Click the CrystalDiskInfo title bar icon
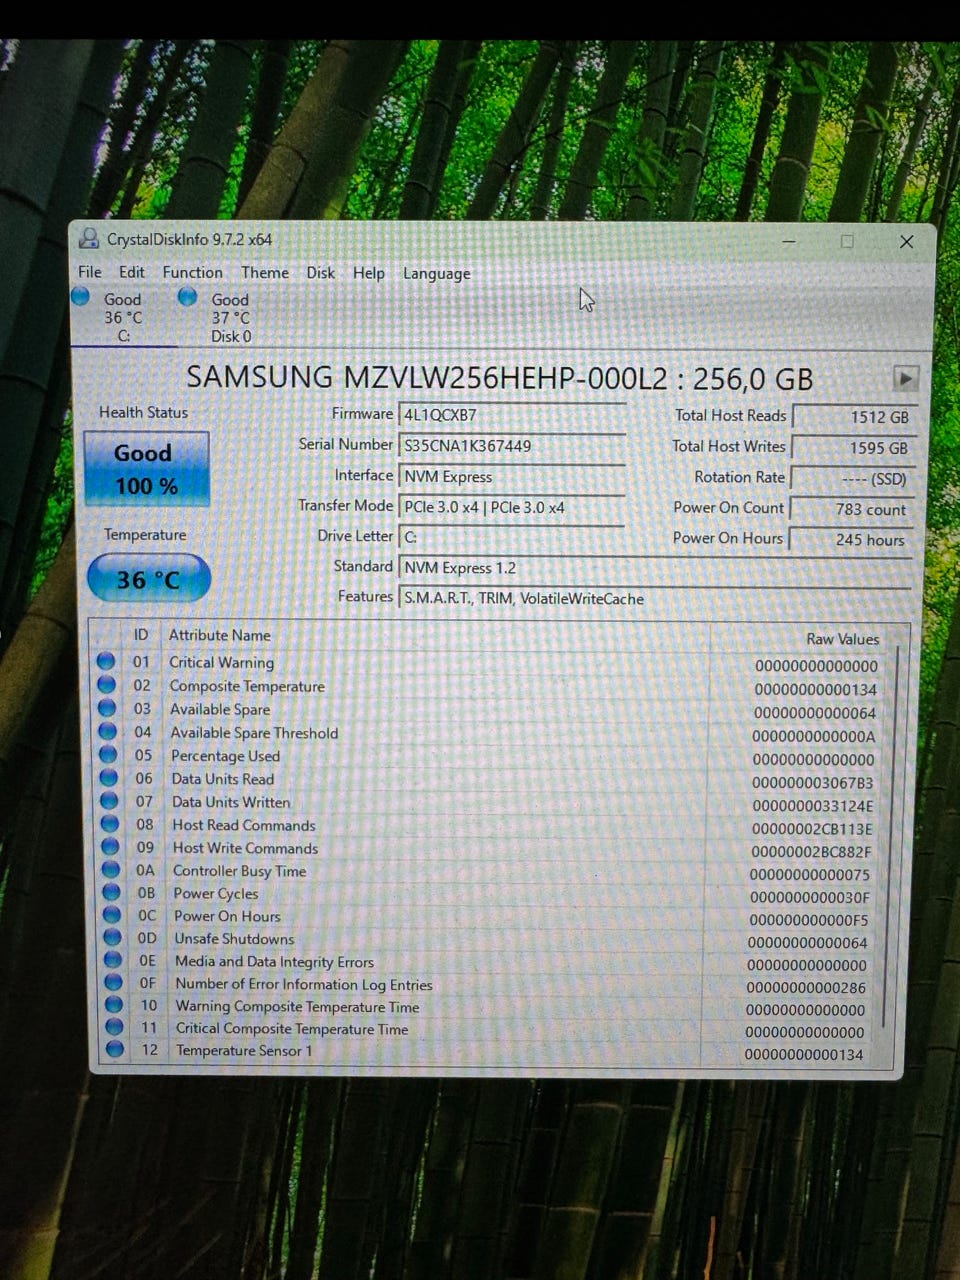Viewport: 960px width, 1280px height. pos(90,238)
